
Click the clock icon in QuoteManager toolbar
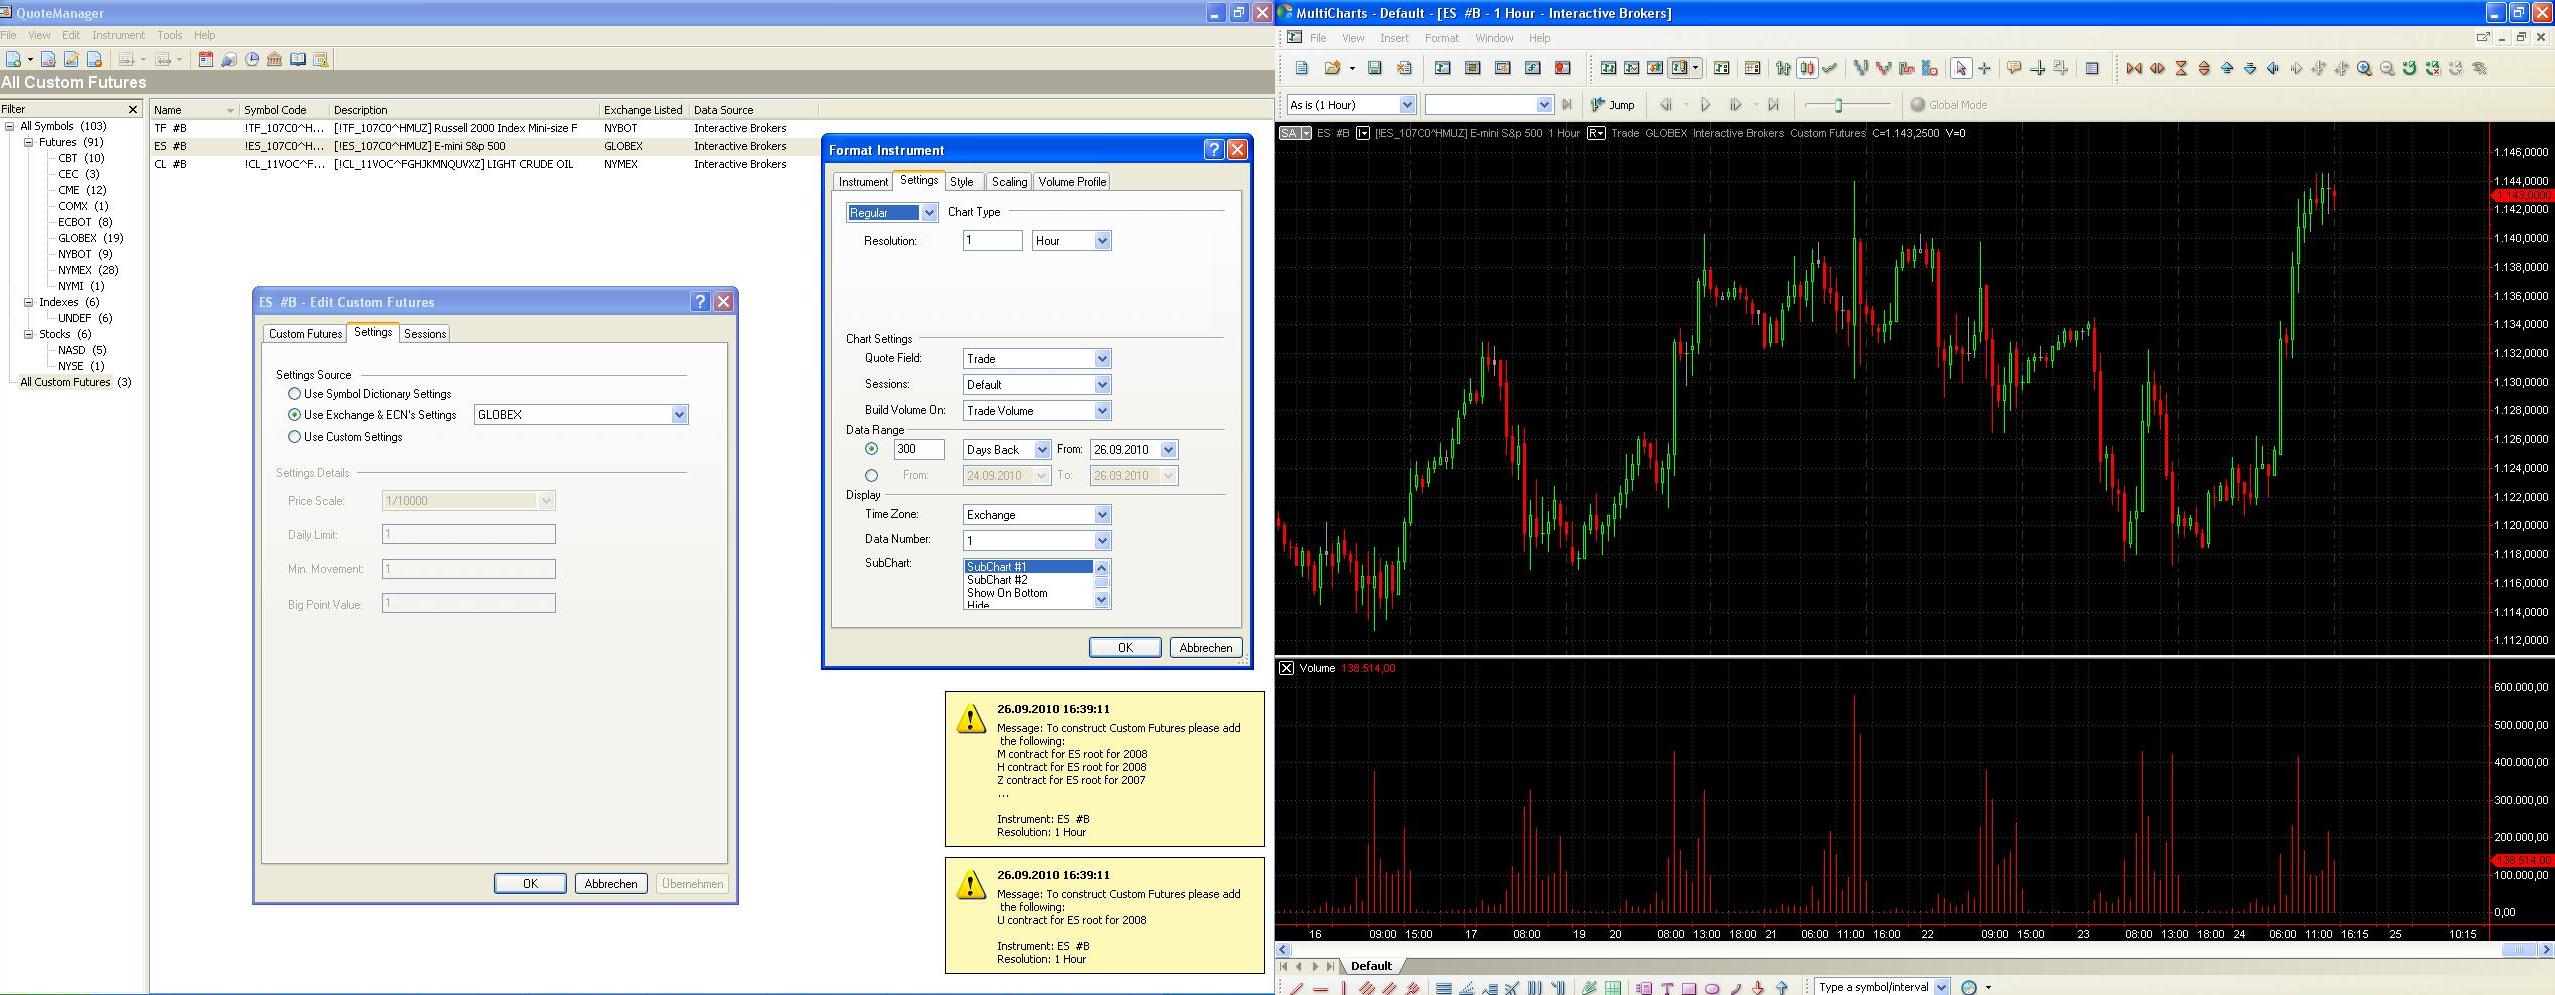tap(252, 60)
